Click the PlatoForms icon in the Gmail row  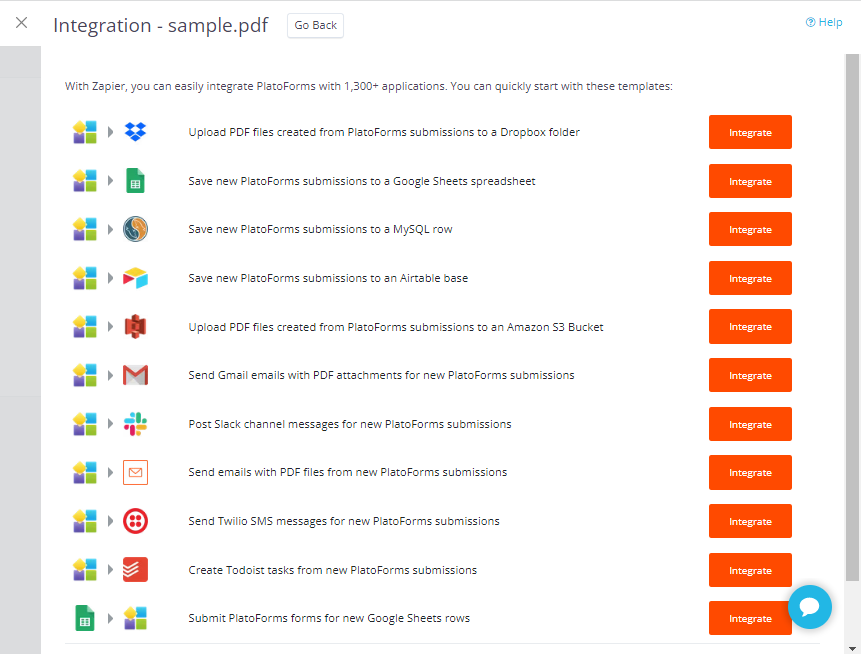click(x=85, y=375)
